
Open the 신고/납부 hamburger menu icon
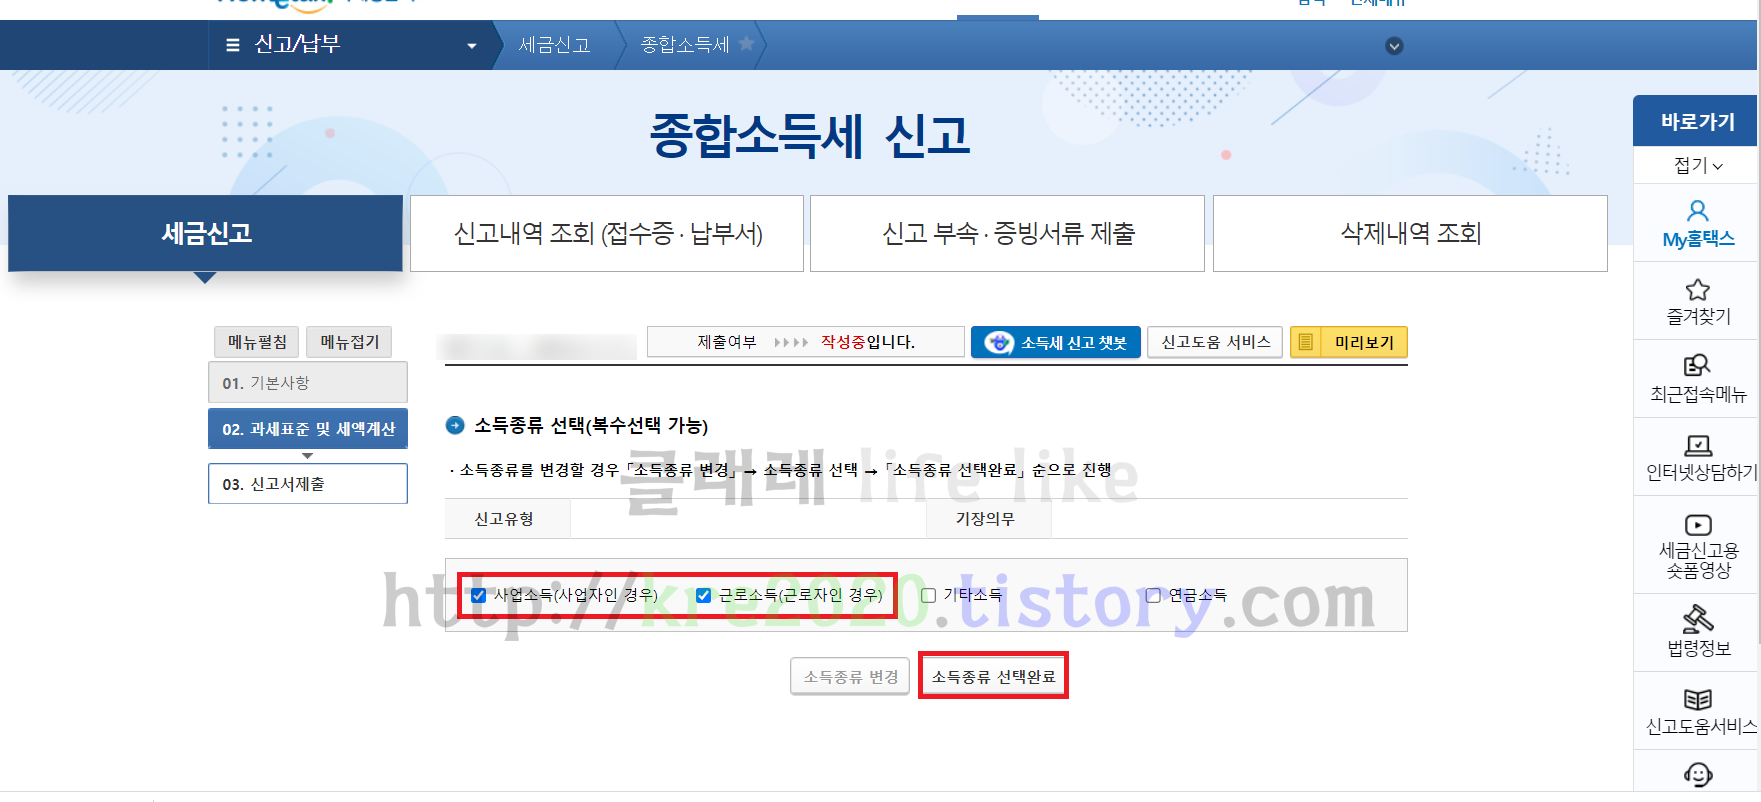(233, 45)
